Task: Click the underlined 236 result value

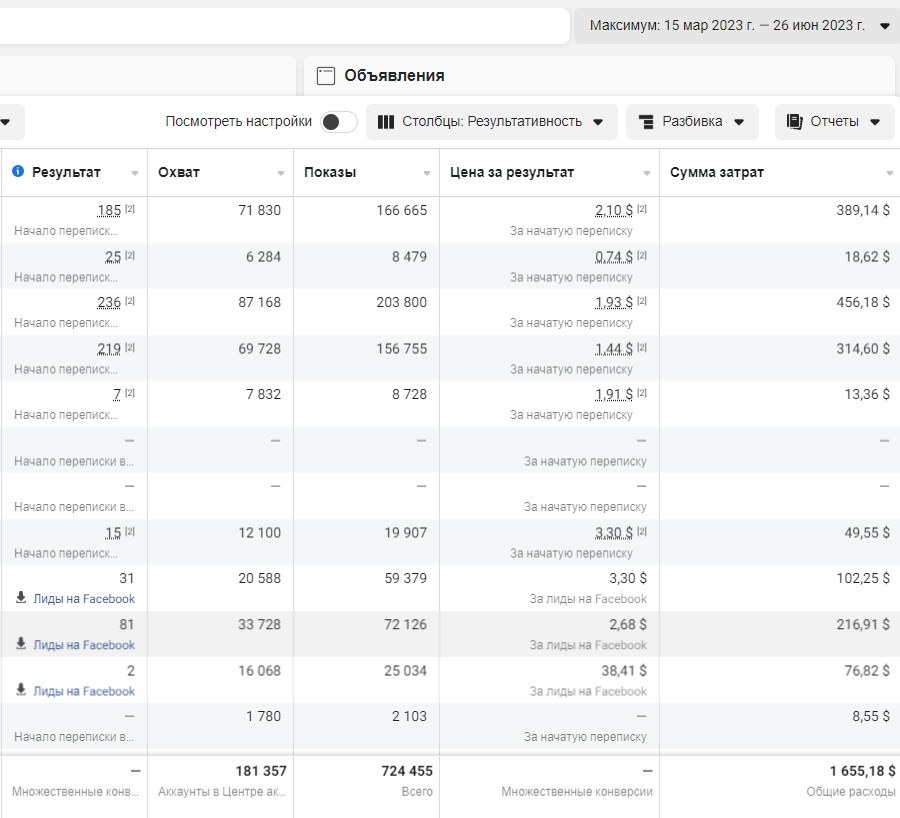Action: click(109, 302)
